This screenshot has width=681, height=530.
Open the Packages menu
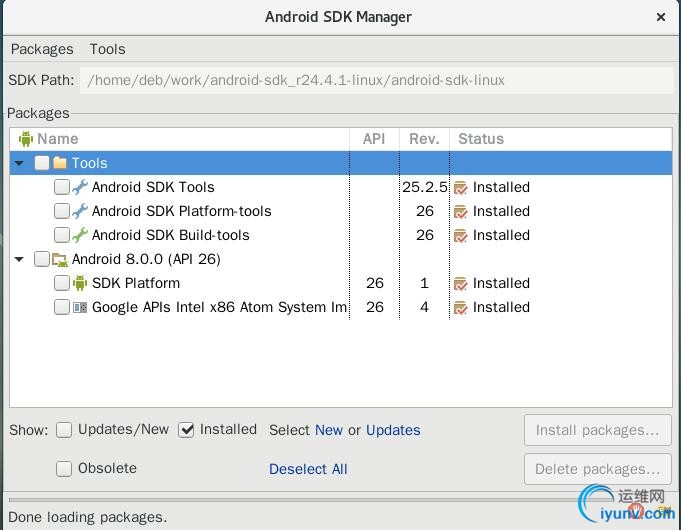pyautogui.click(x=42, y=49)
